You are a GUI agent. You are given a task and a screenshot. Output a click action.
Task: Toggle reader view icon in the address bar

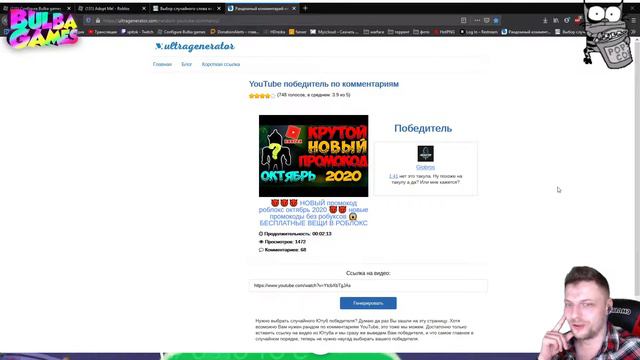point(464,20)
